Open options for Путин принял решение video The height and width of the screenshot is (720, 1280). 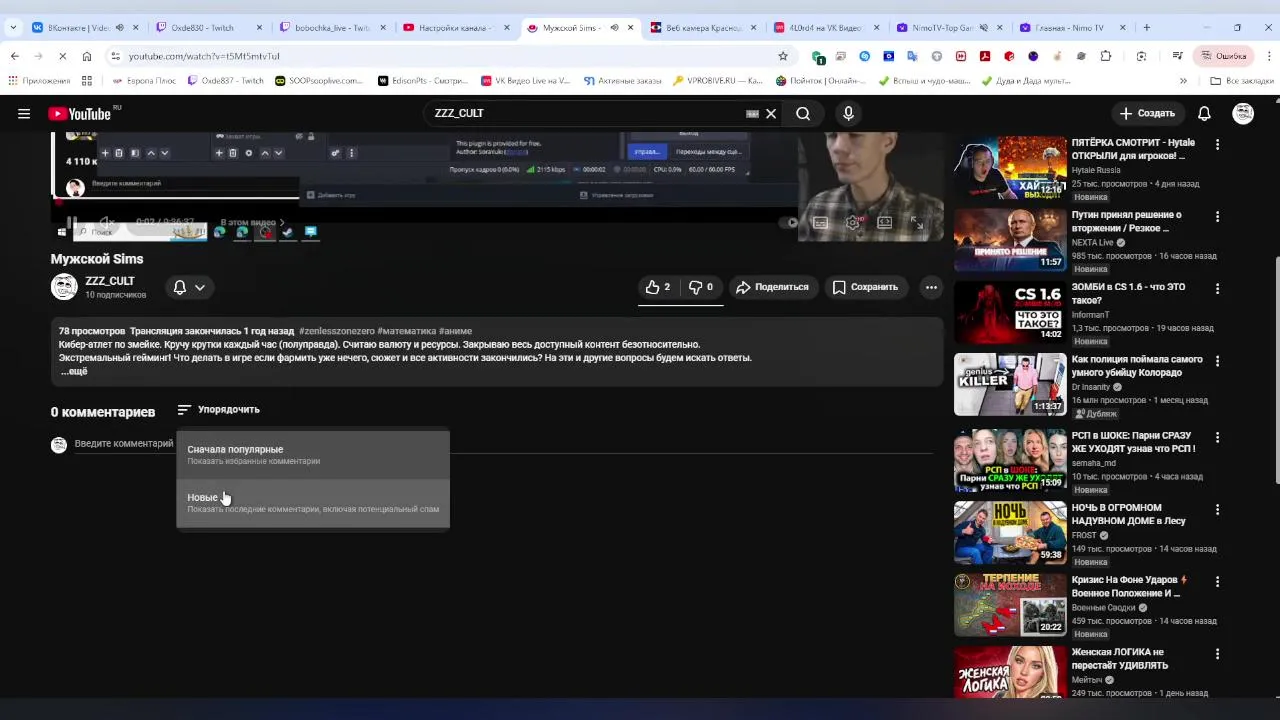click(1217, 216)
